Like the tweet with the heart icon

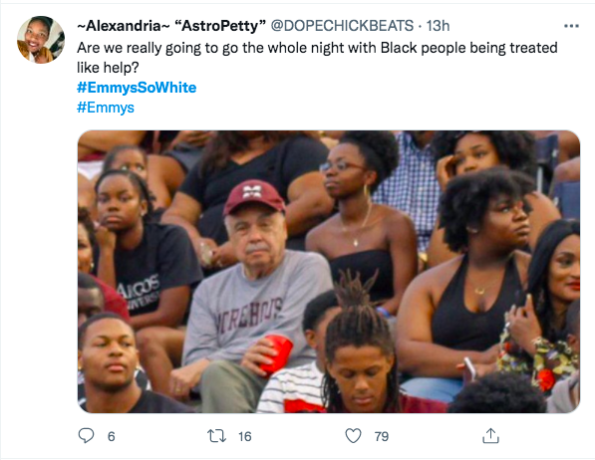click(x=353, y=436)
